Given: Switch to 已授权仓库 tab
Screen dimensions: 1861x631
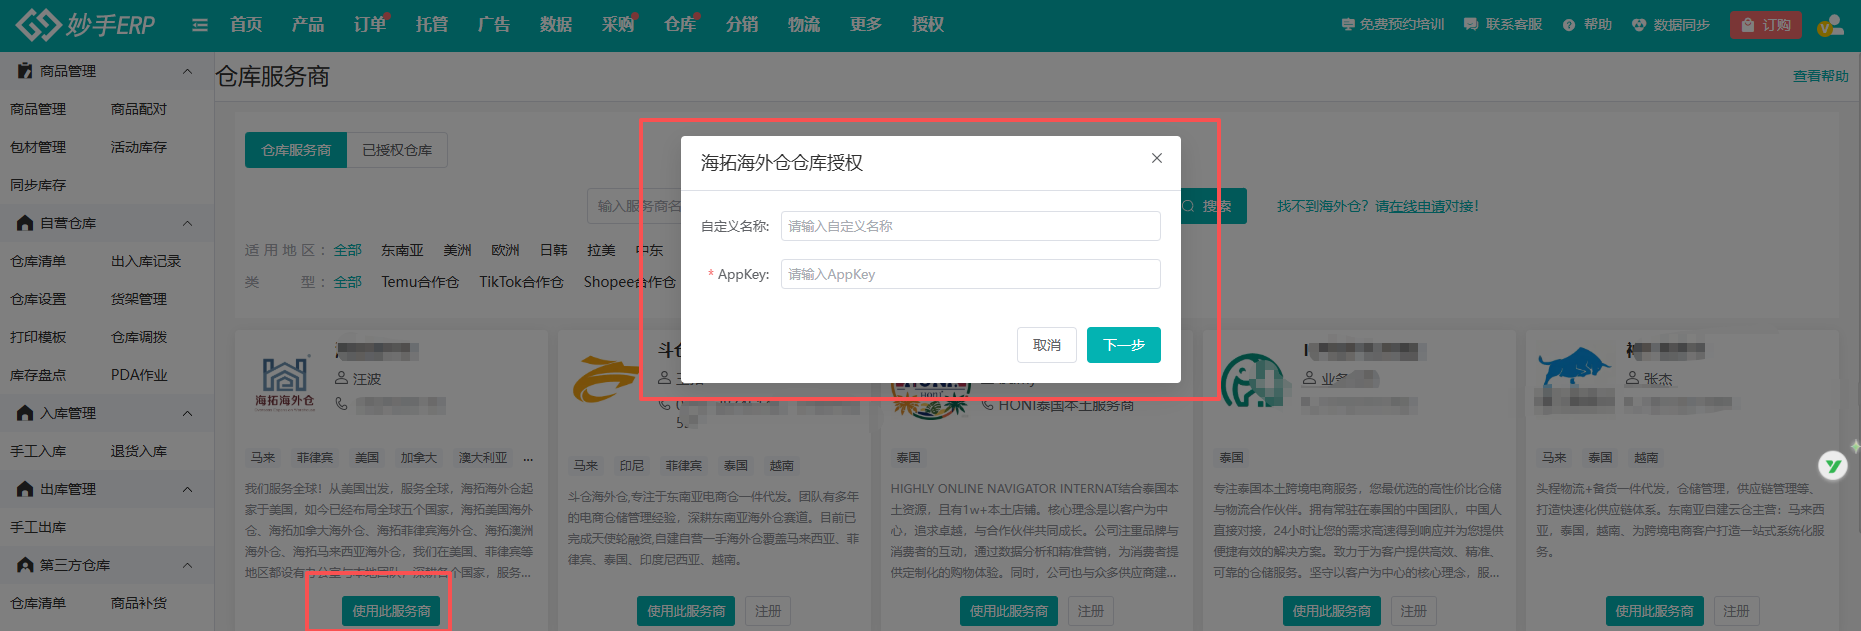Looking at the screenshot, I should [397, 150].
